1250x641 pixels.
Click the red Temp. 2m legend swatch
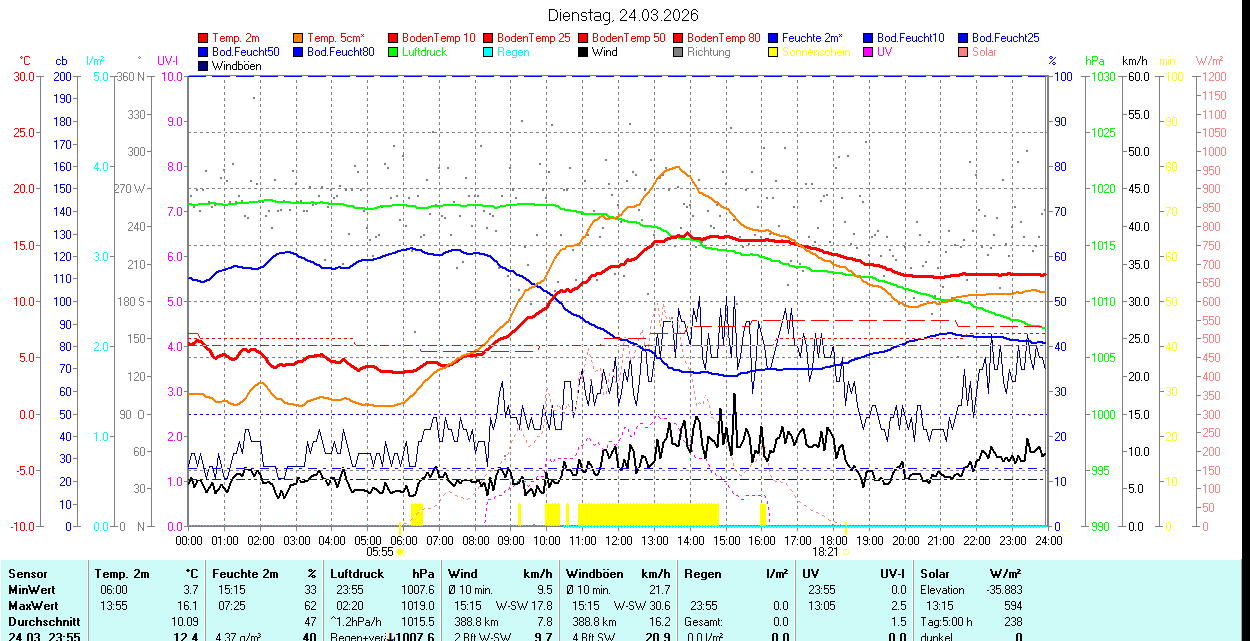(x=204, y=38)
